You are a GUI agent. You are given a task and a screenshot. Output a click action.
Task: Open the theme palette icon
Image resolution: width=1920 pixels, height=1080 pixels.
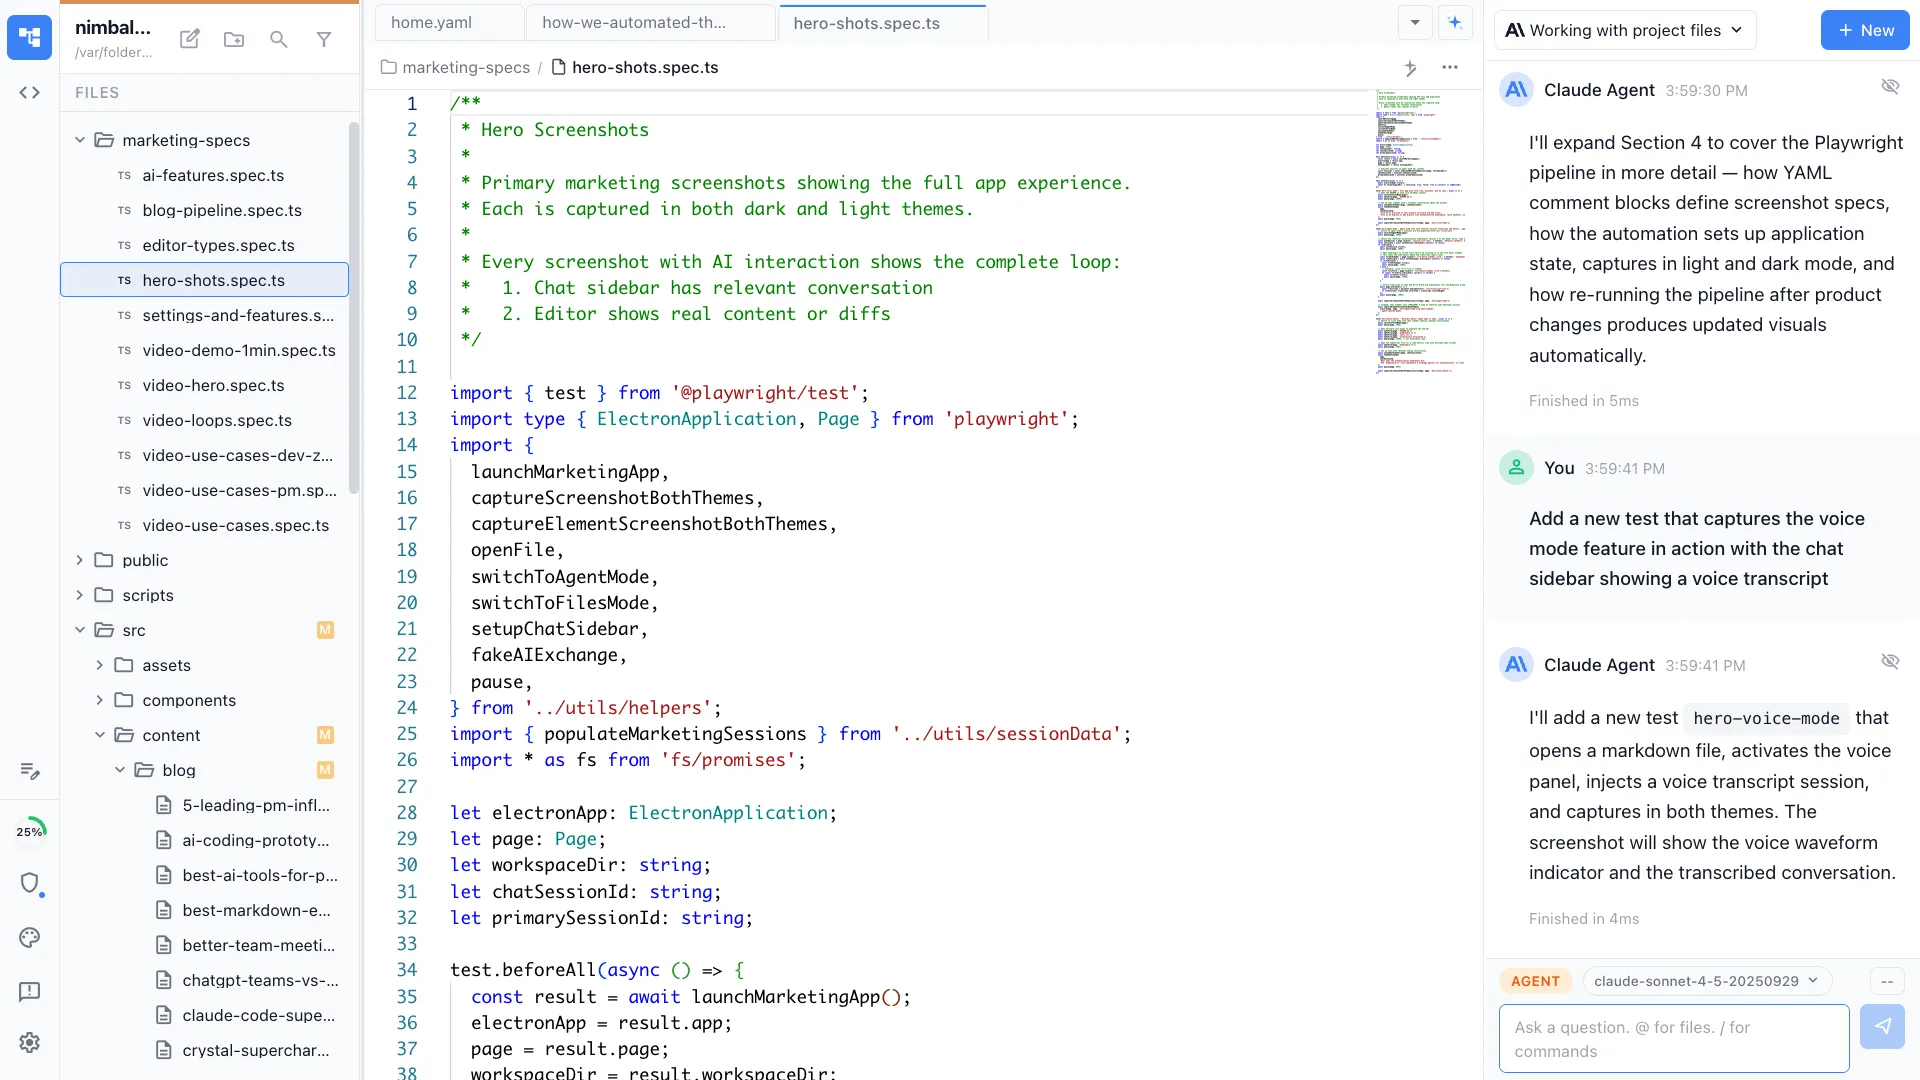click(x=29, y=938)
